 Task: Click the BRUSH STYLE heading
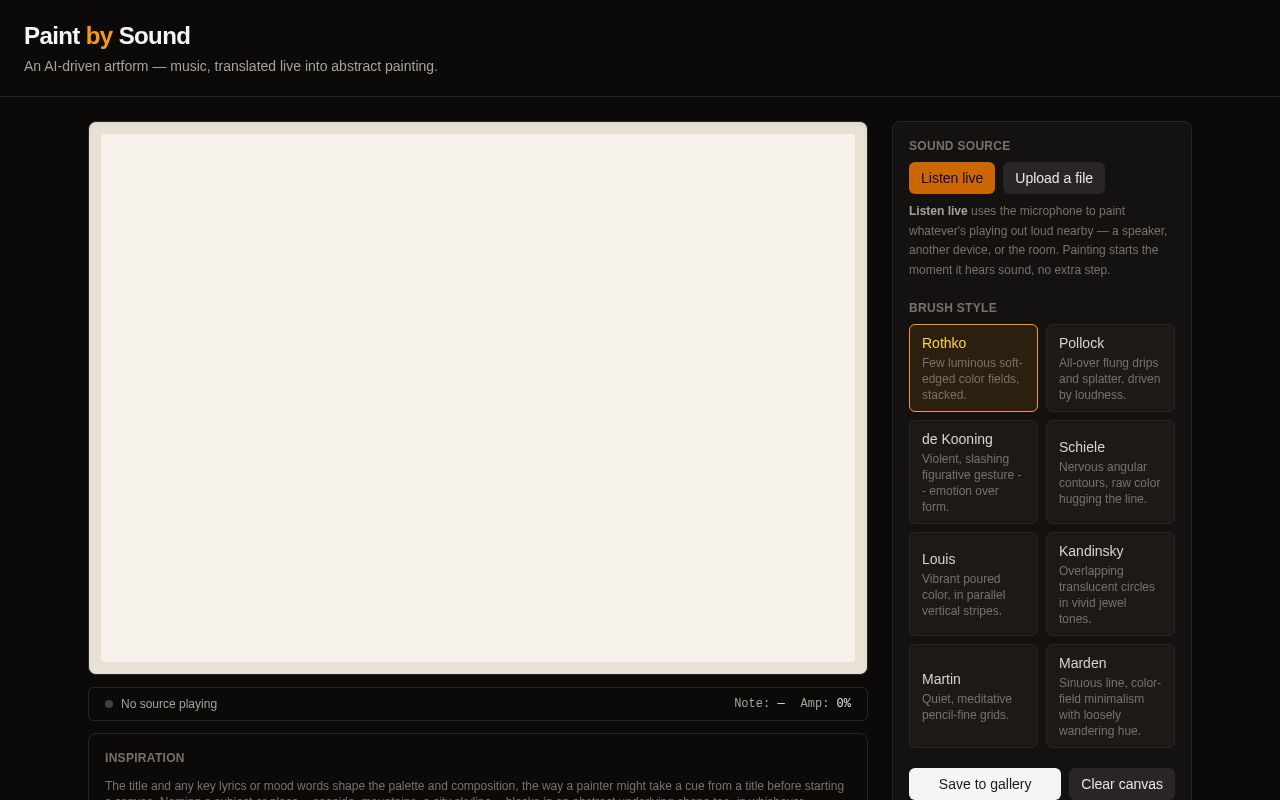click(953, 308)
